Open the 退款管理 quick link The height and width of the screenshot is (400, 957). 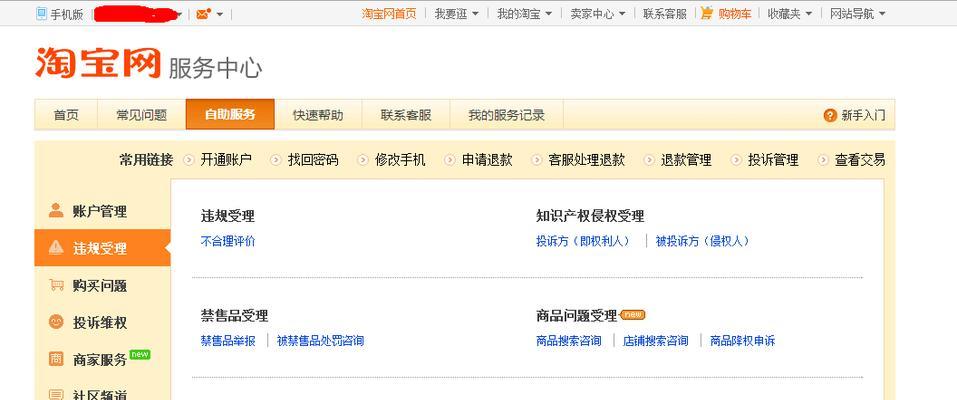(x=686, y=160)
